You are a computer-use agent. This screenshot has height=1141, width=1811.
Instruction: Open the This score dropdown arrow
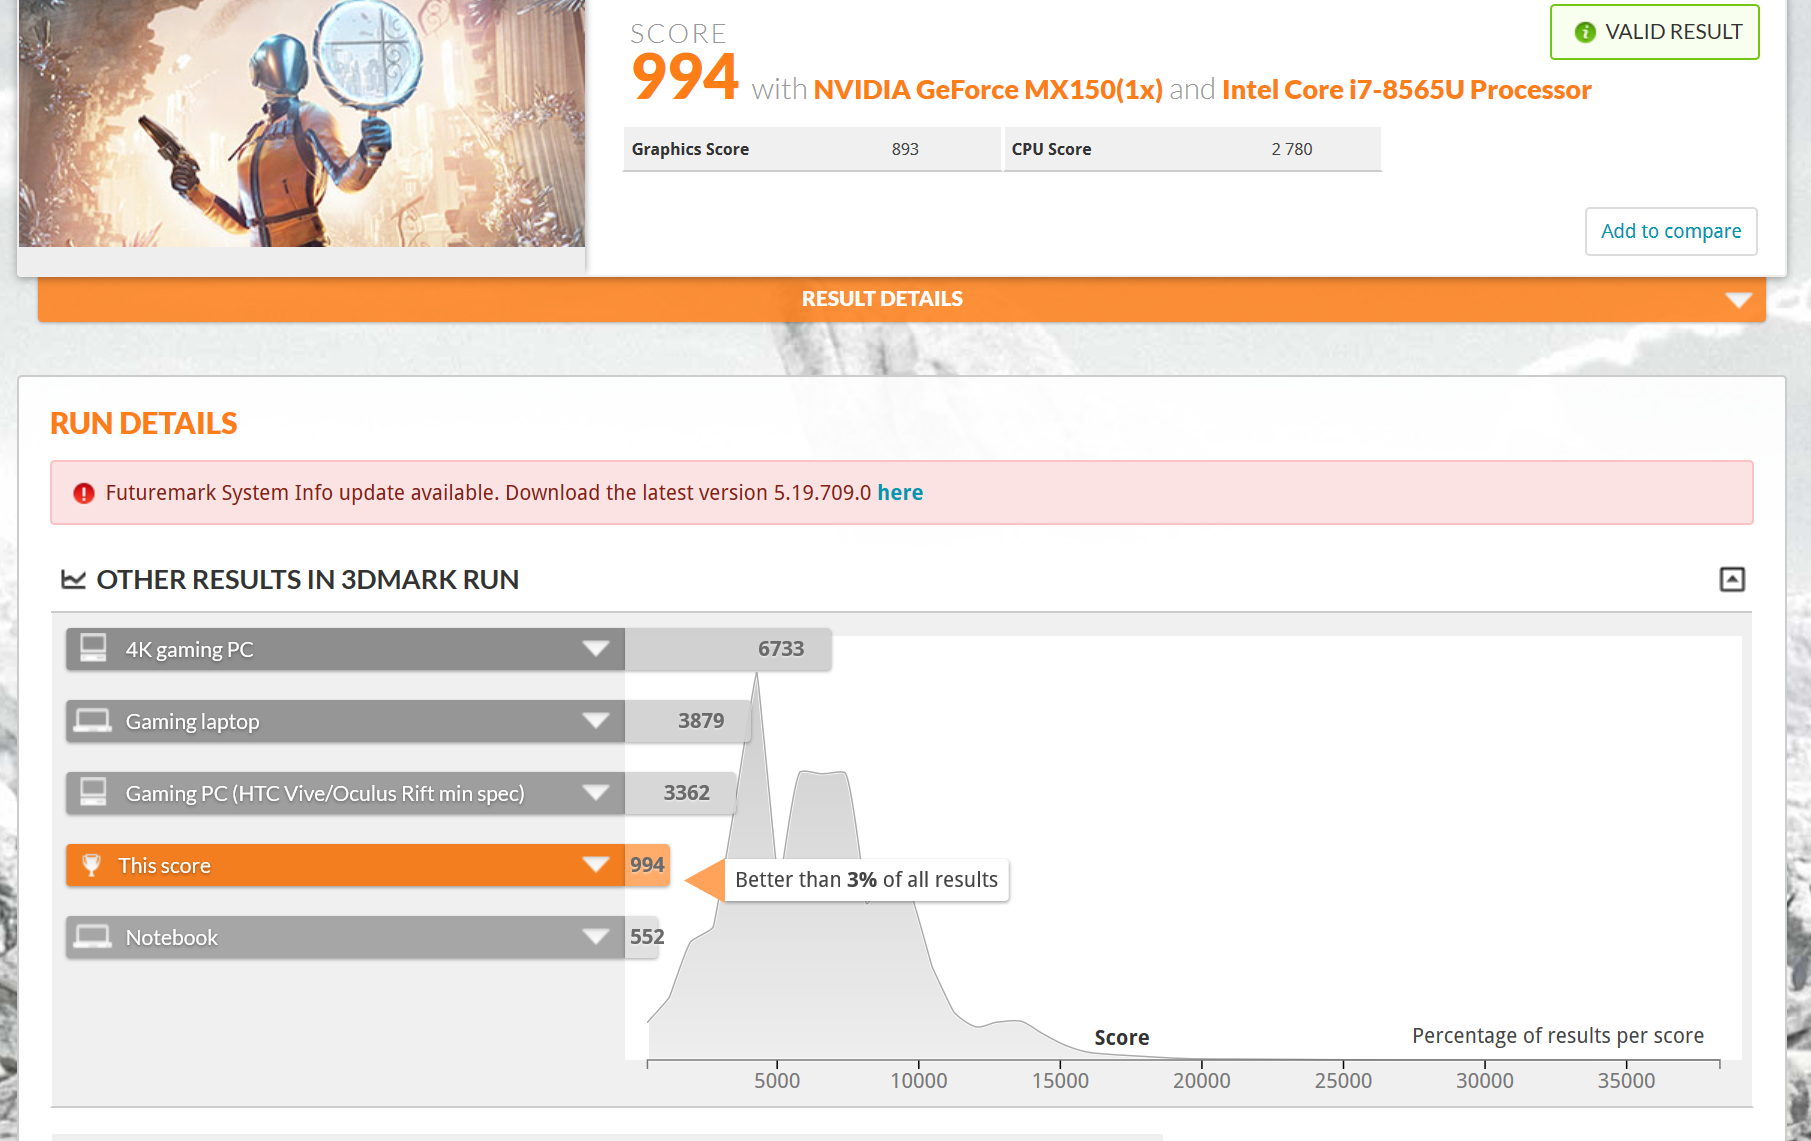(x=596, y=865)
